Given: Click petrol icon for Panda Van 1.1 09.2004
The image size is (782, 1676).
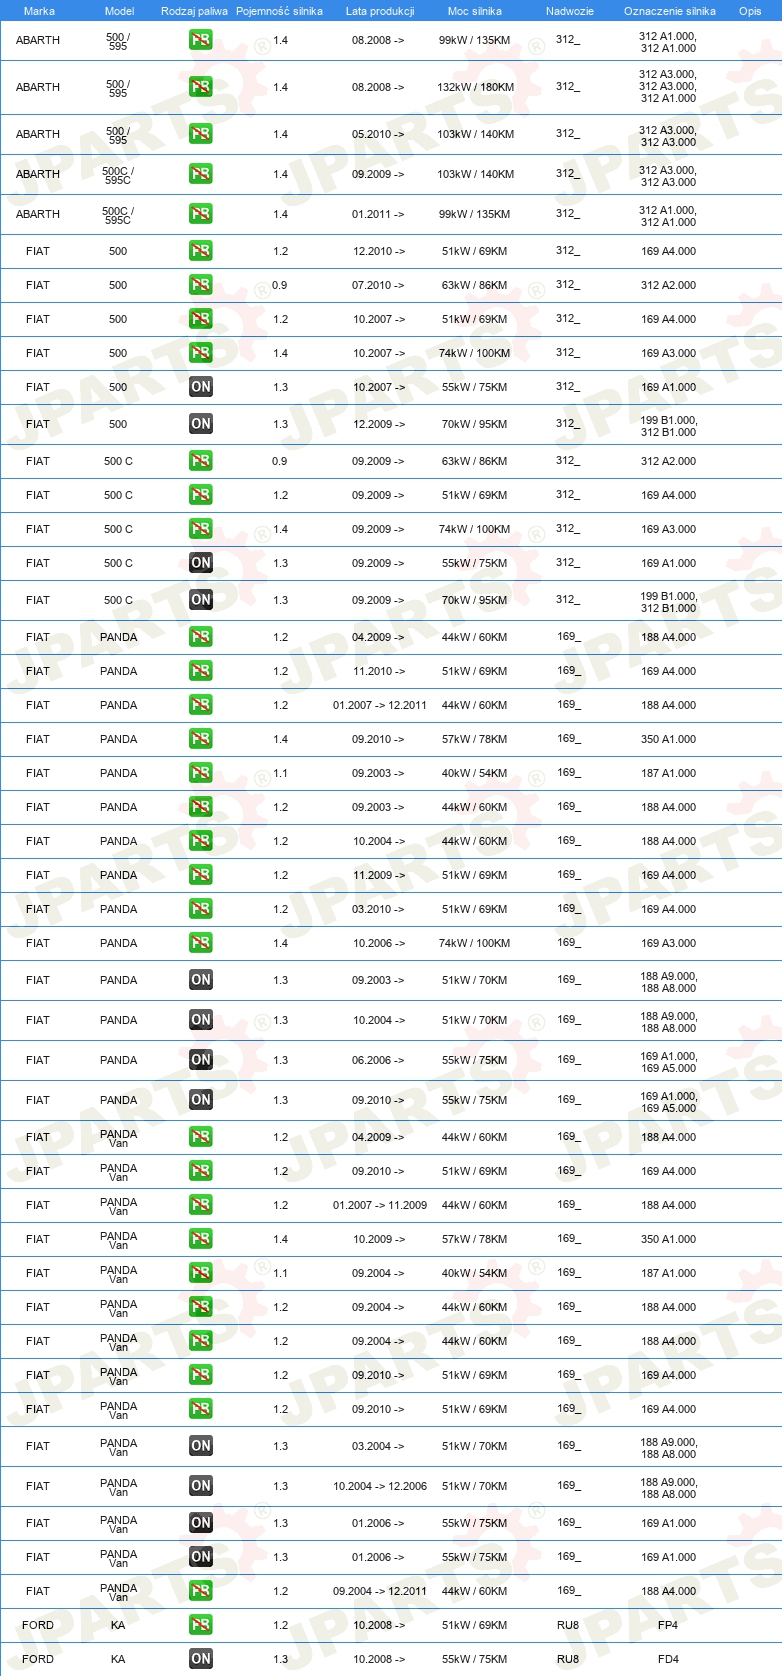Looking at the screenshot, I should click(x=201, y=1273).
